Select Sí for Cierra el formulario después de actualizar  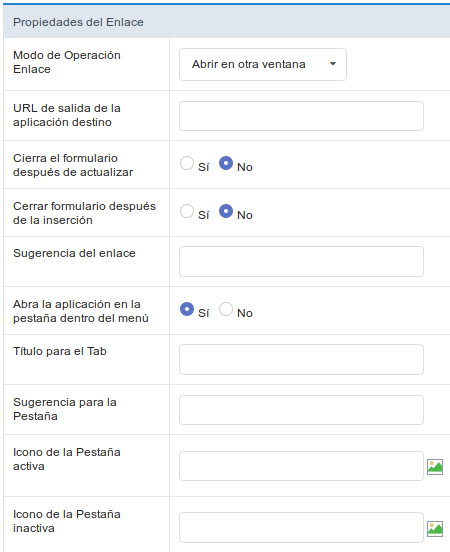[187, 163]
